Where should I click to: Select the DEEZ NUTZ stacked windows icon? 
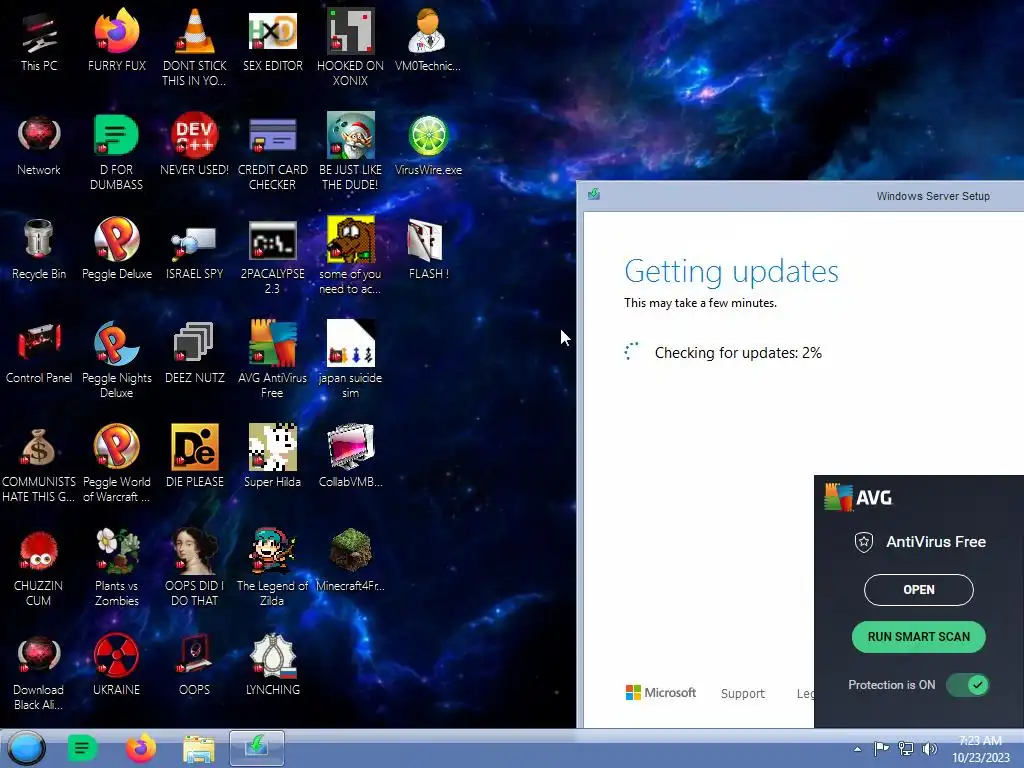point(195,353)
